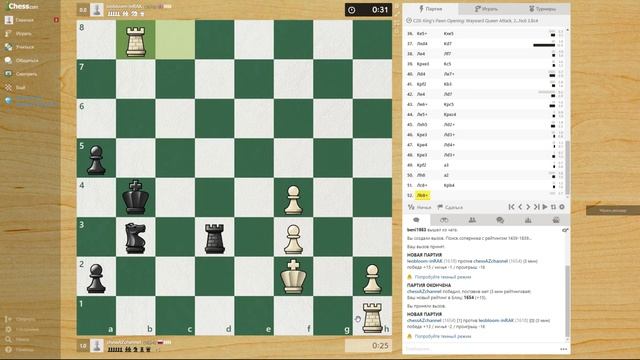Select black's move Крb4 in row 51
640x360 pixels.
pos(449,185)
